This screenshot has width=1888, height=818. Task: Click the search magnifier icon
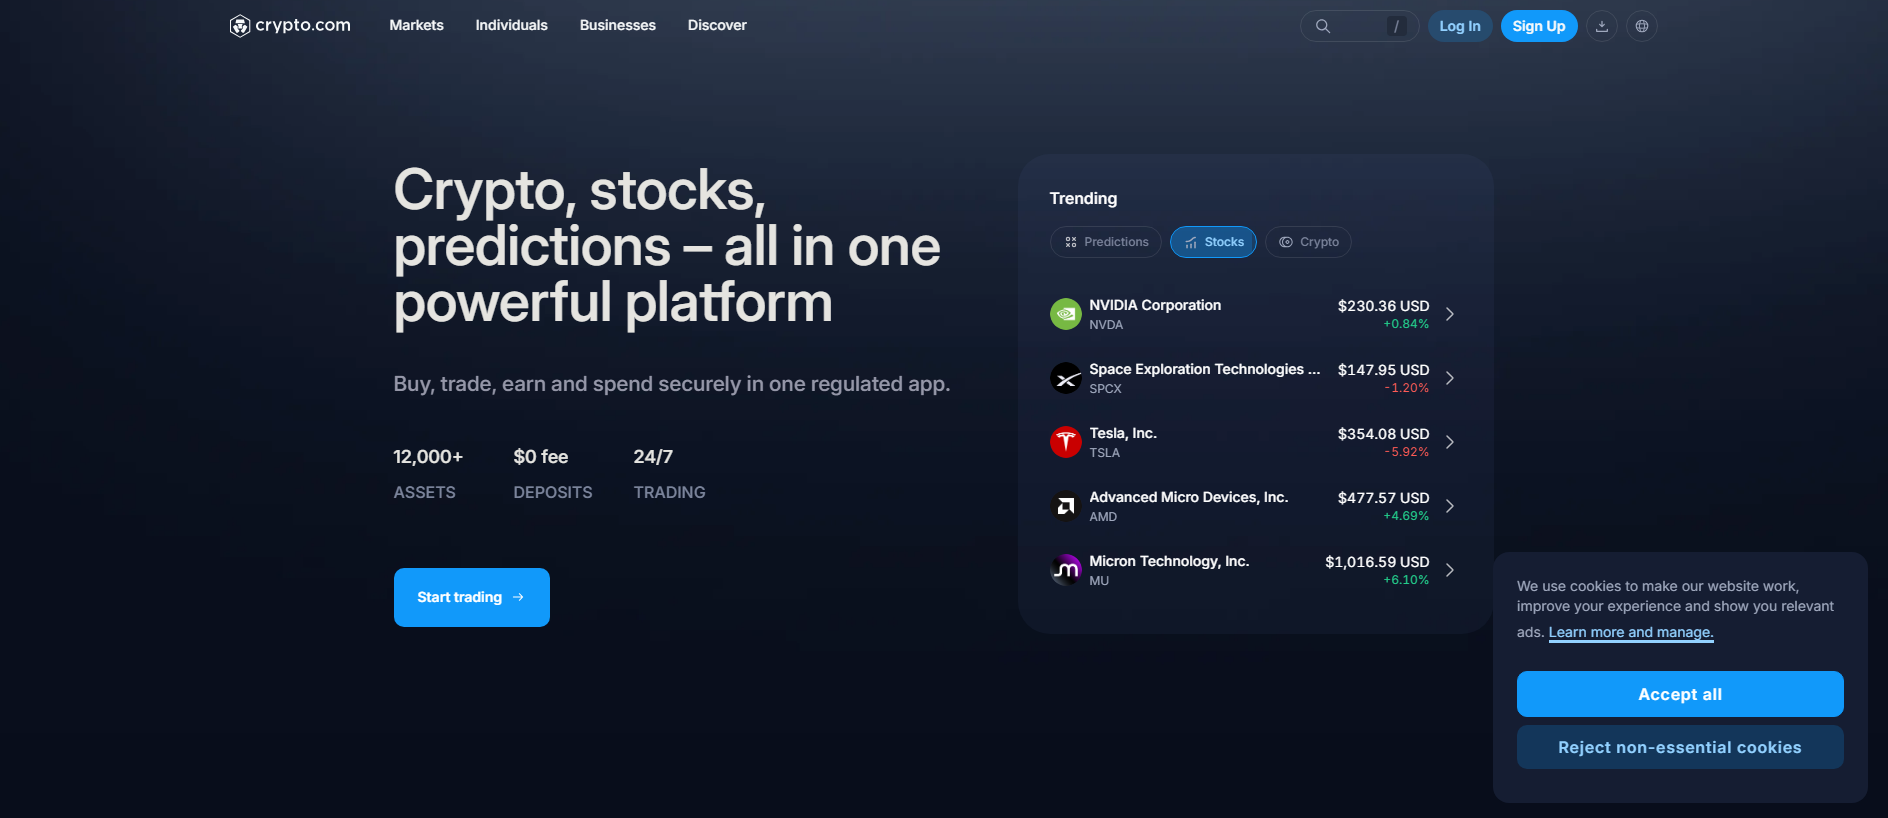[1323, 26]
